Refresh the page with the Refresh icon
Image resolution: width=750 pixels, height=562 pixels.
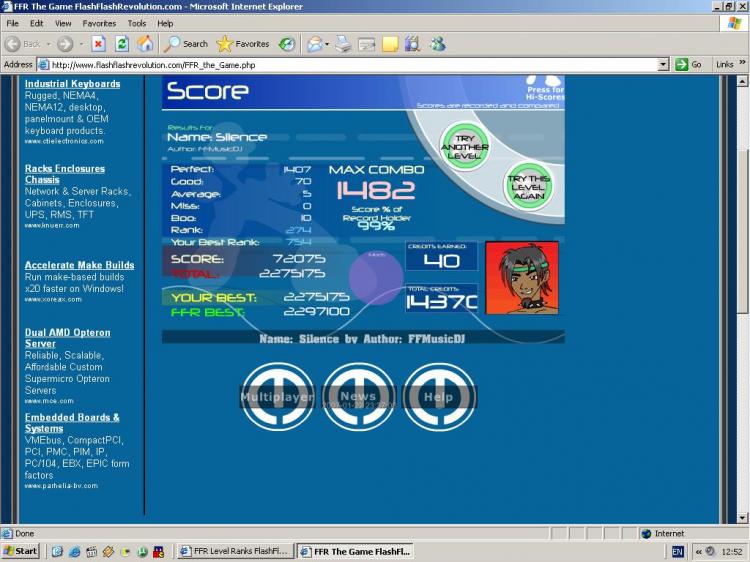[x=121, y=44]
